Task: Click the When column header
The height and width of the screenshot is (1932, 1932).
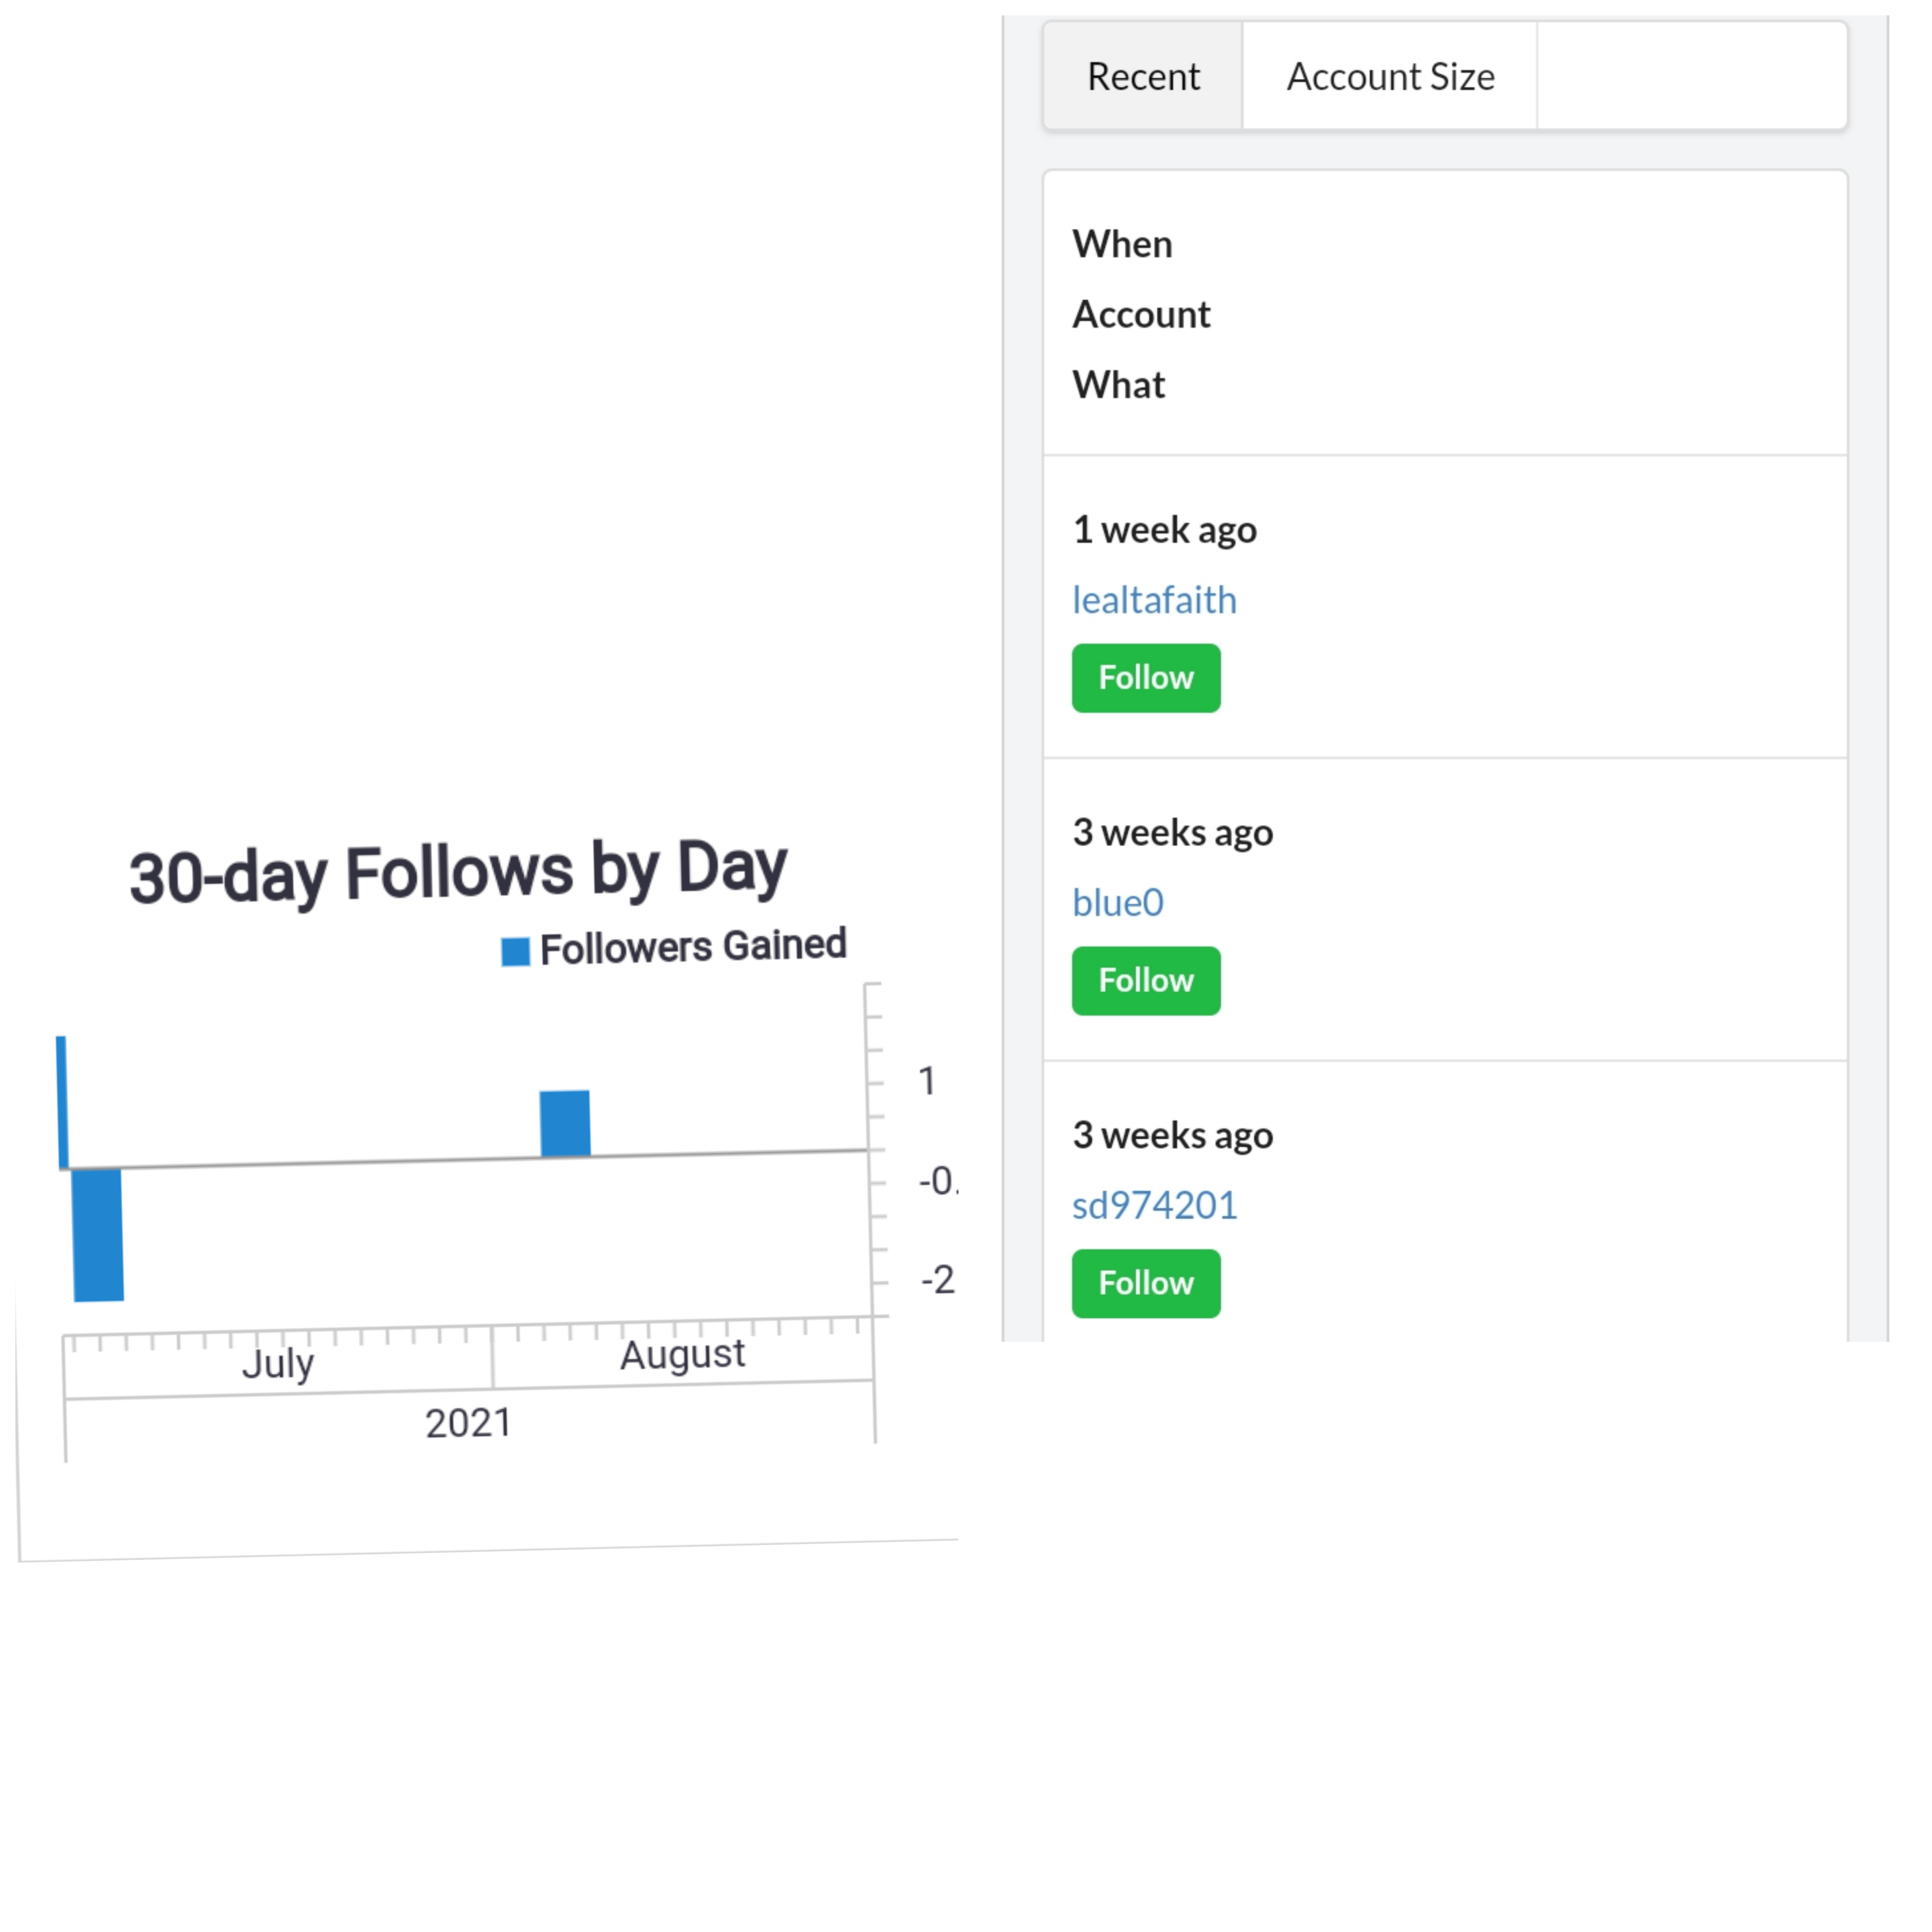Action: (x=1122, y=244)
